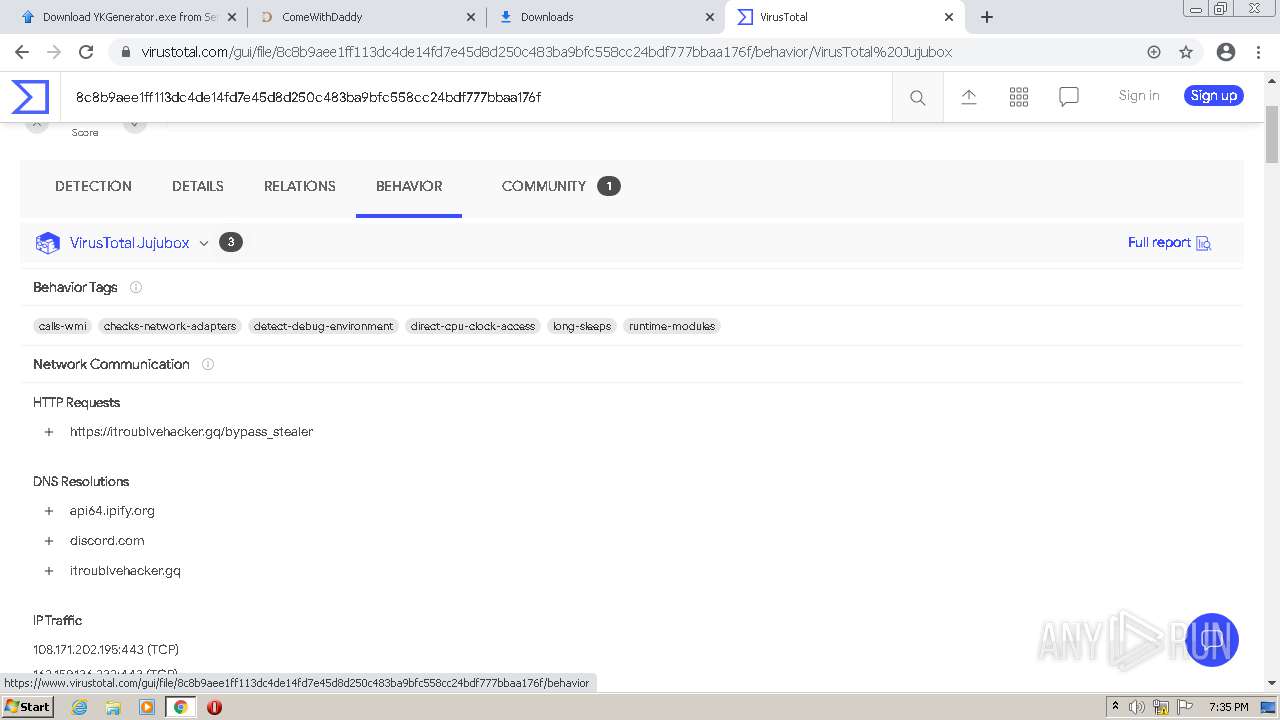
Task: Click the browser back arrow
Action: (22, 52)
